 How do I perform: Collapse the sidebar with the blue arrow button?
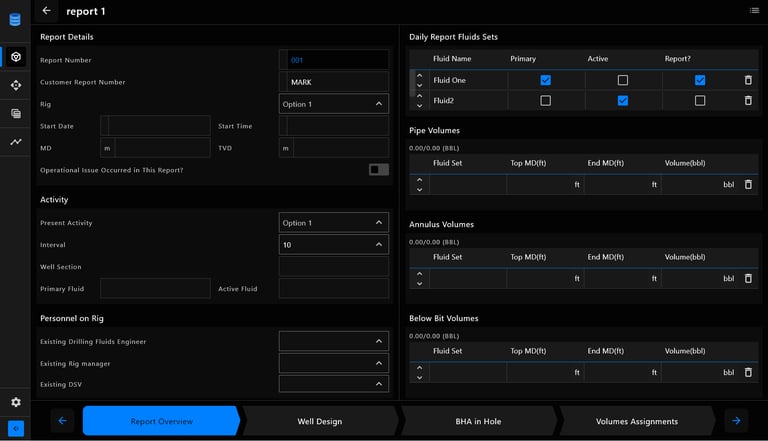coord(16,429)
